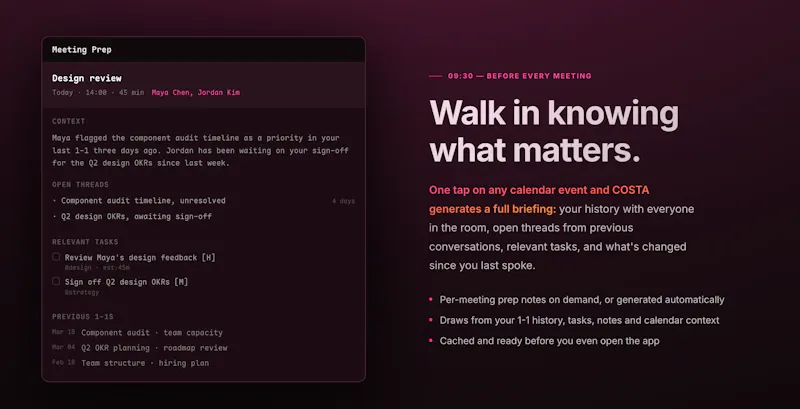Viewport: 800px width, 409px height.
Task: Open the Component audit timeline, unresolved thread
Action: tap(139, 201)
